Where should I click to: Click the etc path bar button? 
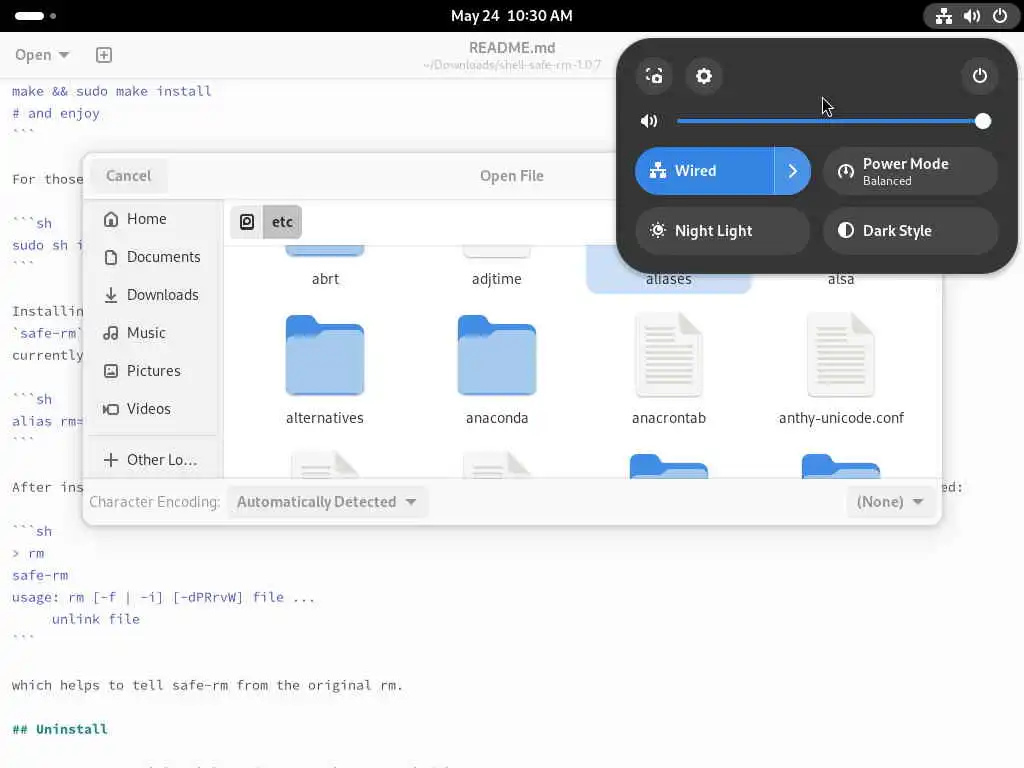point(282,222)
